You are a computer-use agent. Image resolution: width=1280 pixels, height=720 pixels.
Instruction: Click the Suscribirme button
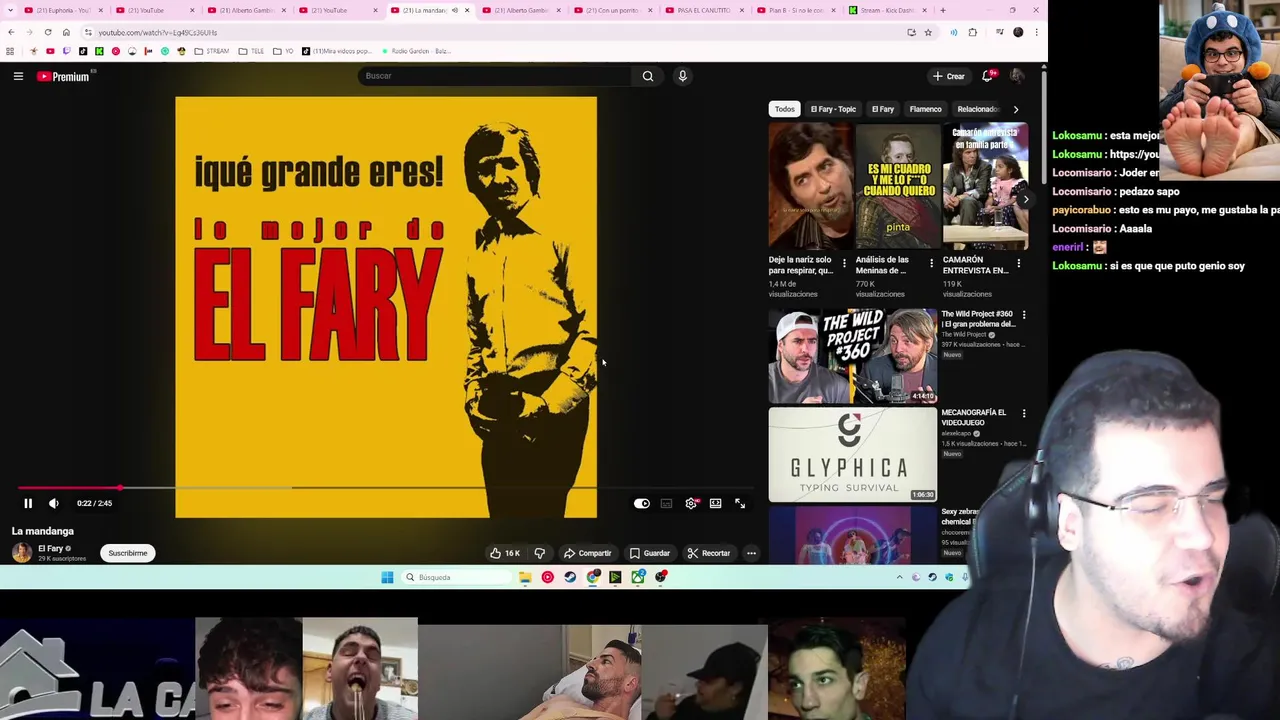pyautogui.click(x=128, y=553)
